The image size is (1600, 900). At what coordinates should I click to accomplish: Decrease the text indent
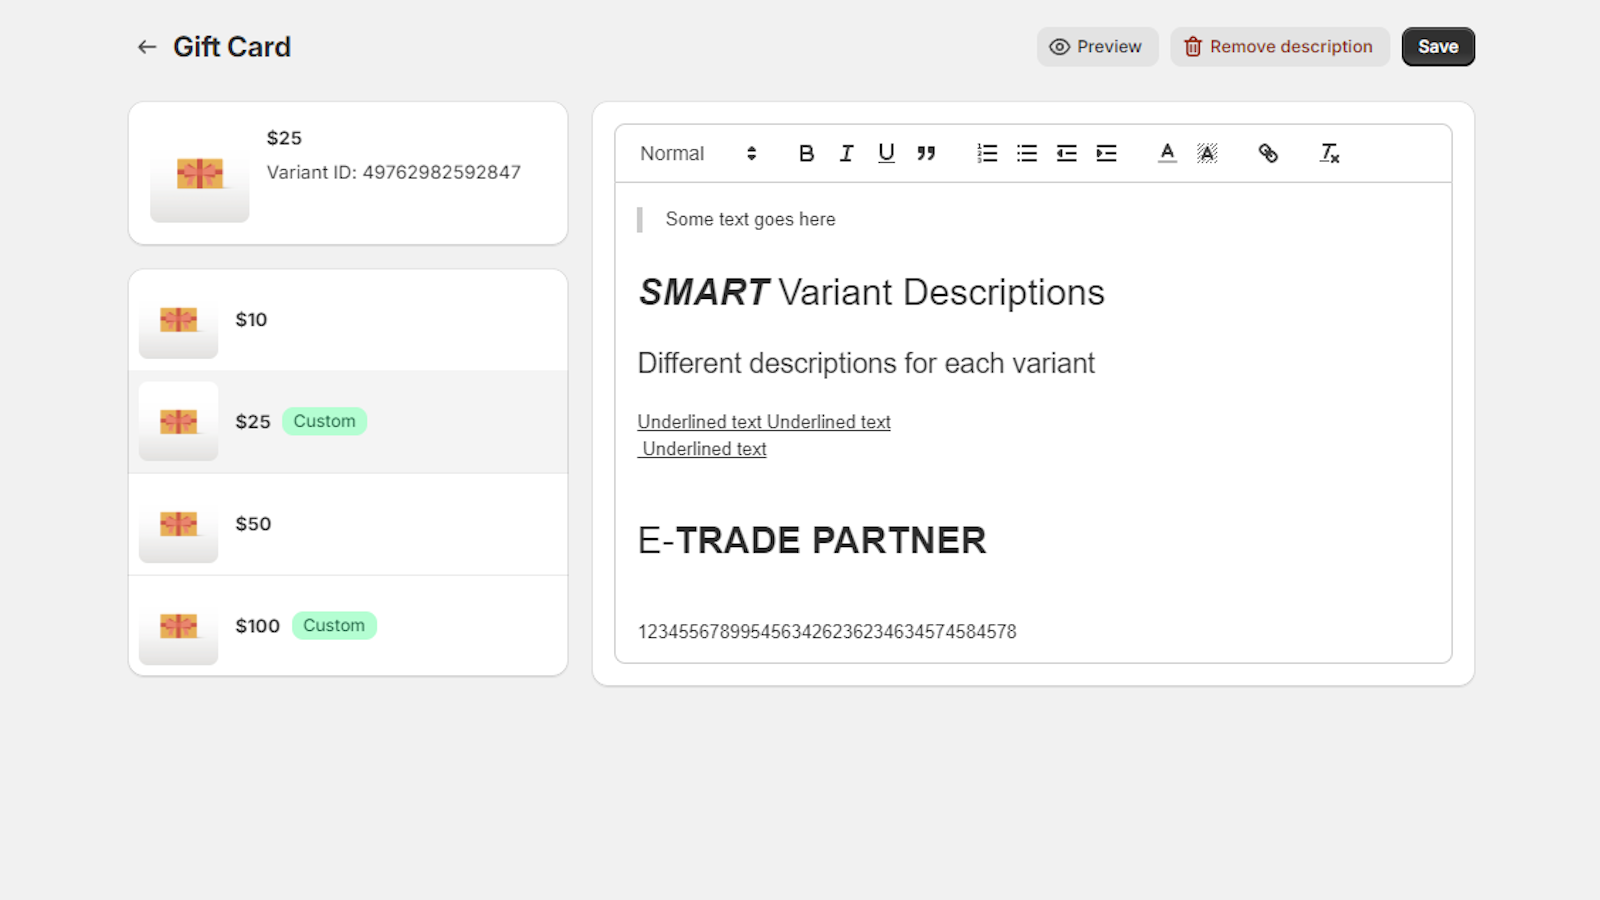[1066, 153]
